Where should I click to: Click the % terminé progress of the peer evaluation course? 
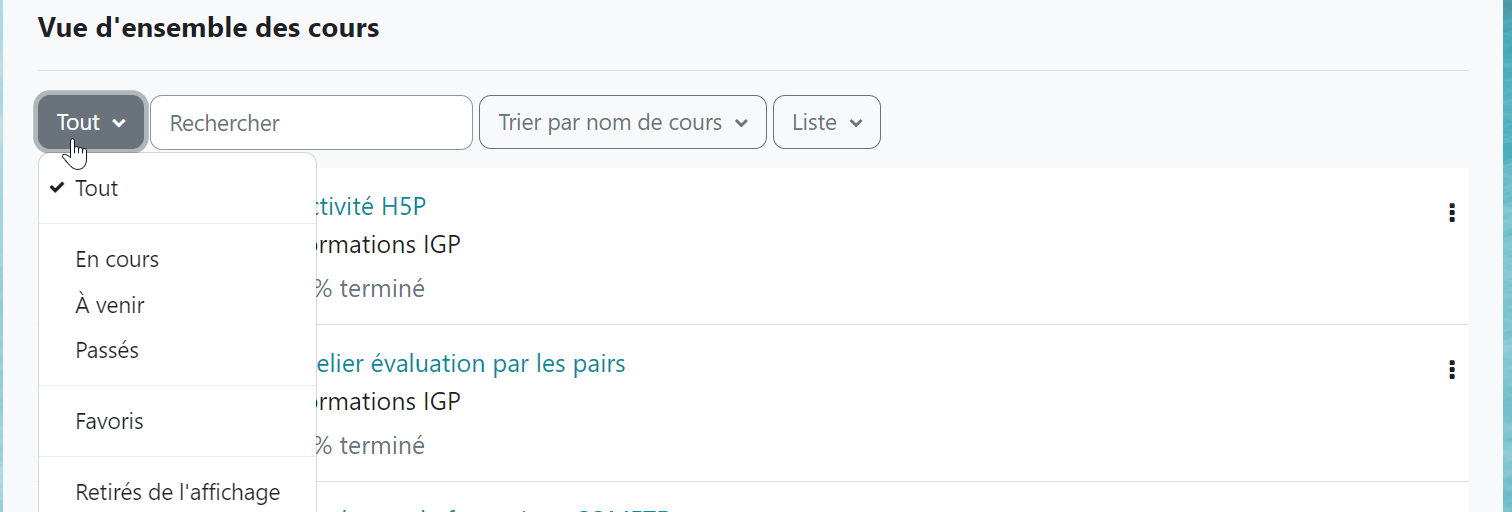pyautogui.click(x=370, y=445)
